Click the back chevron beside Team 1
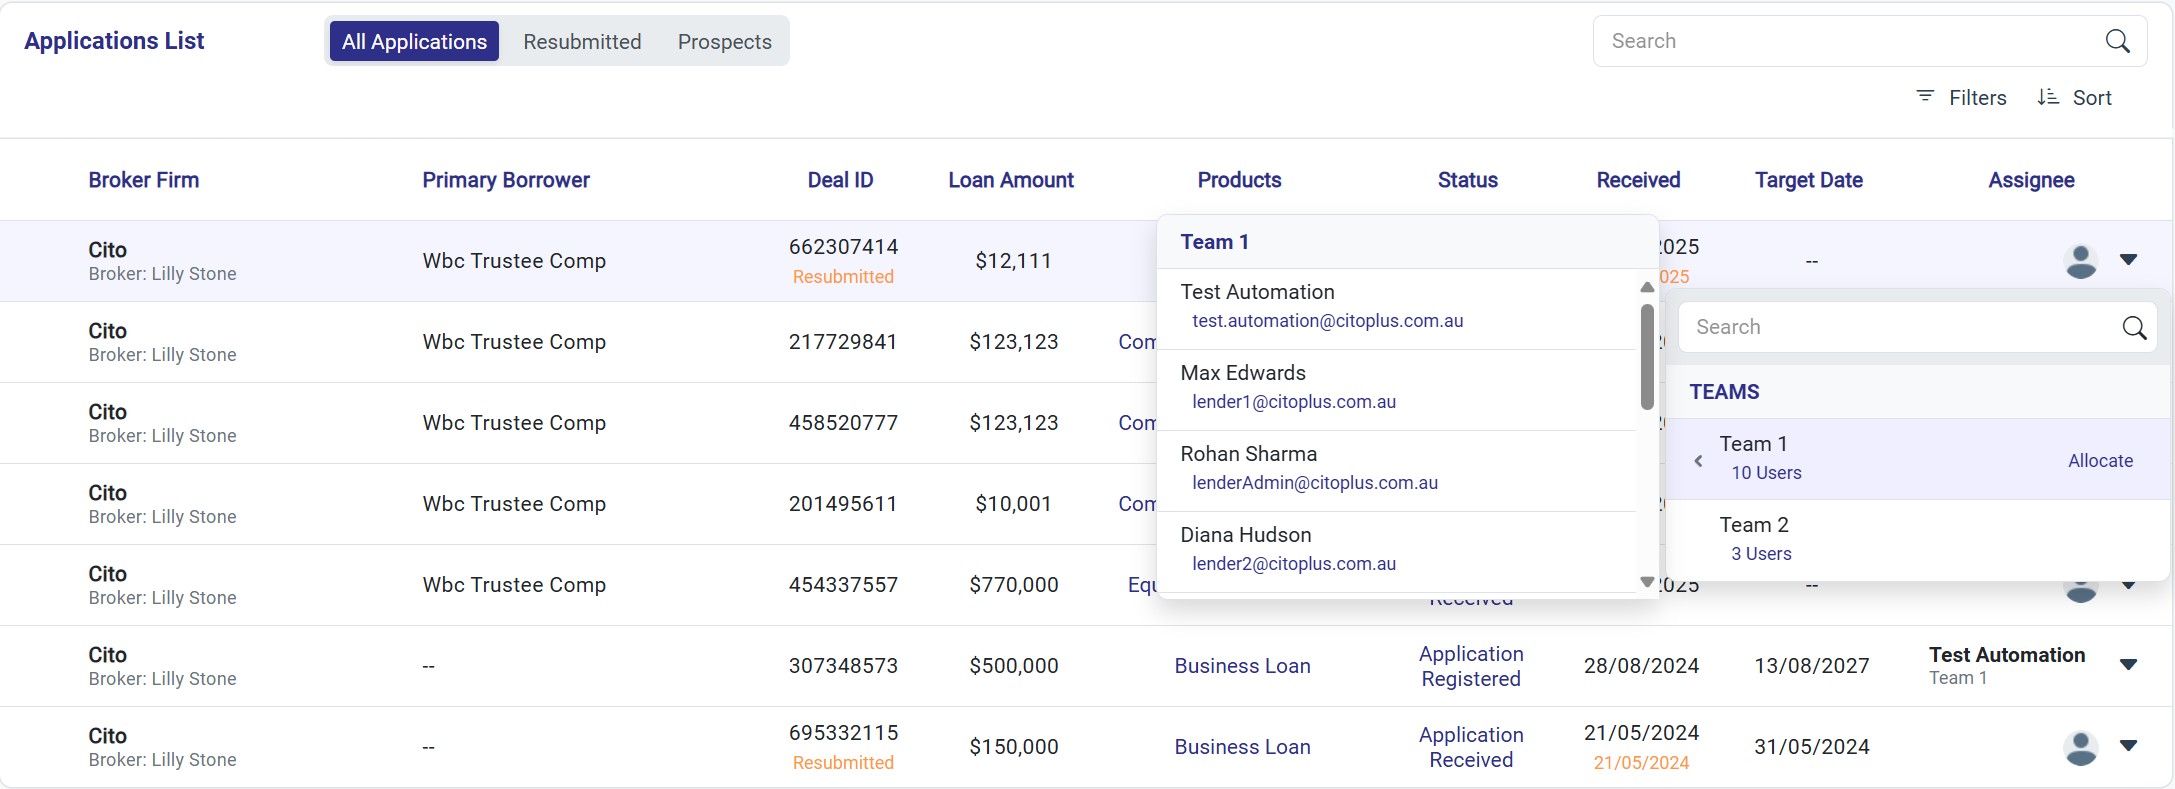 click(x=1698, y=461)
